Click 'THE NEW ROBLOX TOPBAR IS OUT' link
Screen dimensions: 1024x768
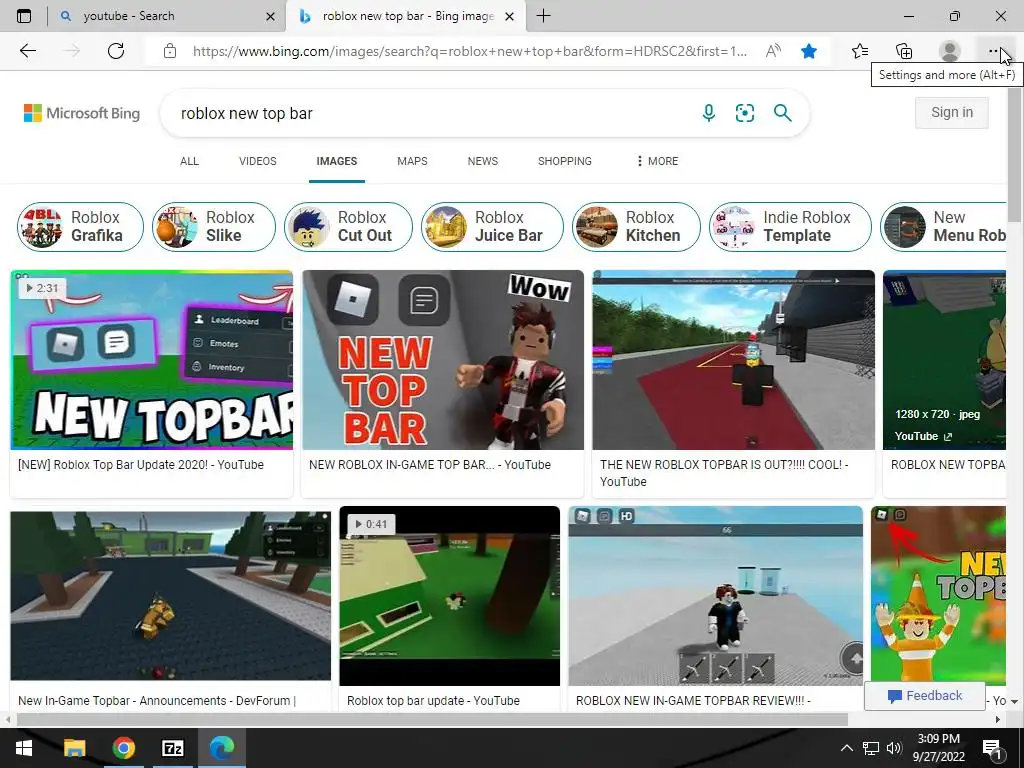pos(724,473)
